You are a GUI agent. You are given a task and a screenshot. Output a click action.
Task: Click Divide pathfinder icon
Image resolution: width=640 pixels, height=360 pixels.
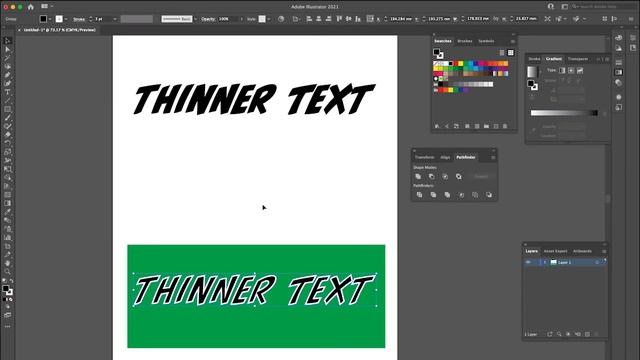click(419, 195)
